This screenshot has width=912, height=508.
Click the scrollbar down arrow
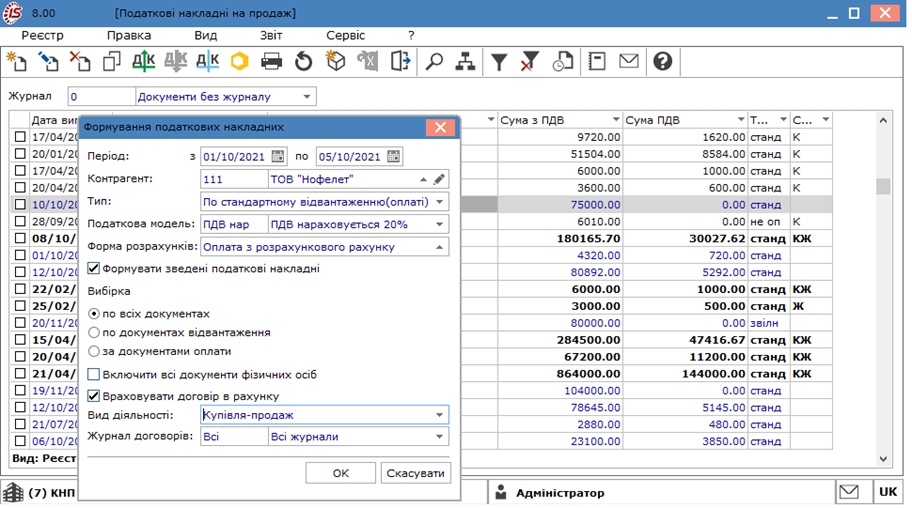click(x=883, y=459)
